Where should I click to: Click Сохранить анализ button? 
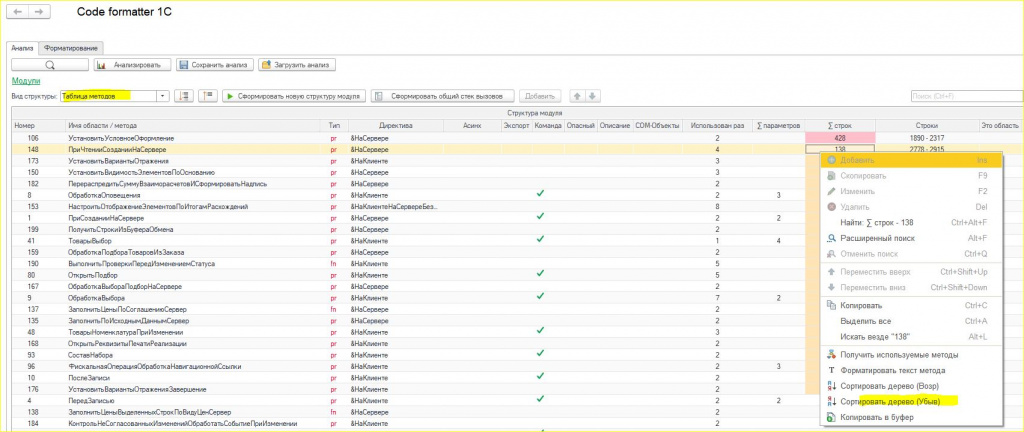tap(214, 65)
